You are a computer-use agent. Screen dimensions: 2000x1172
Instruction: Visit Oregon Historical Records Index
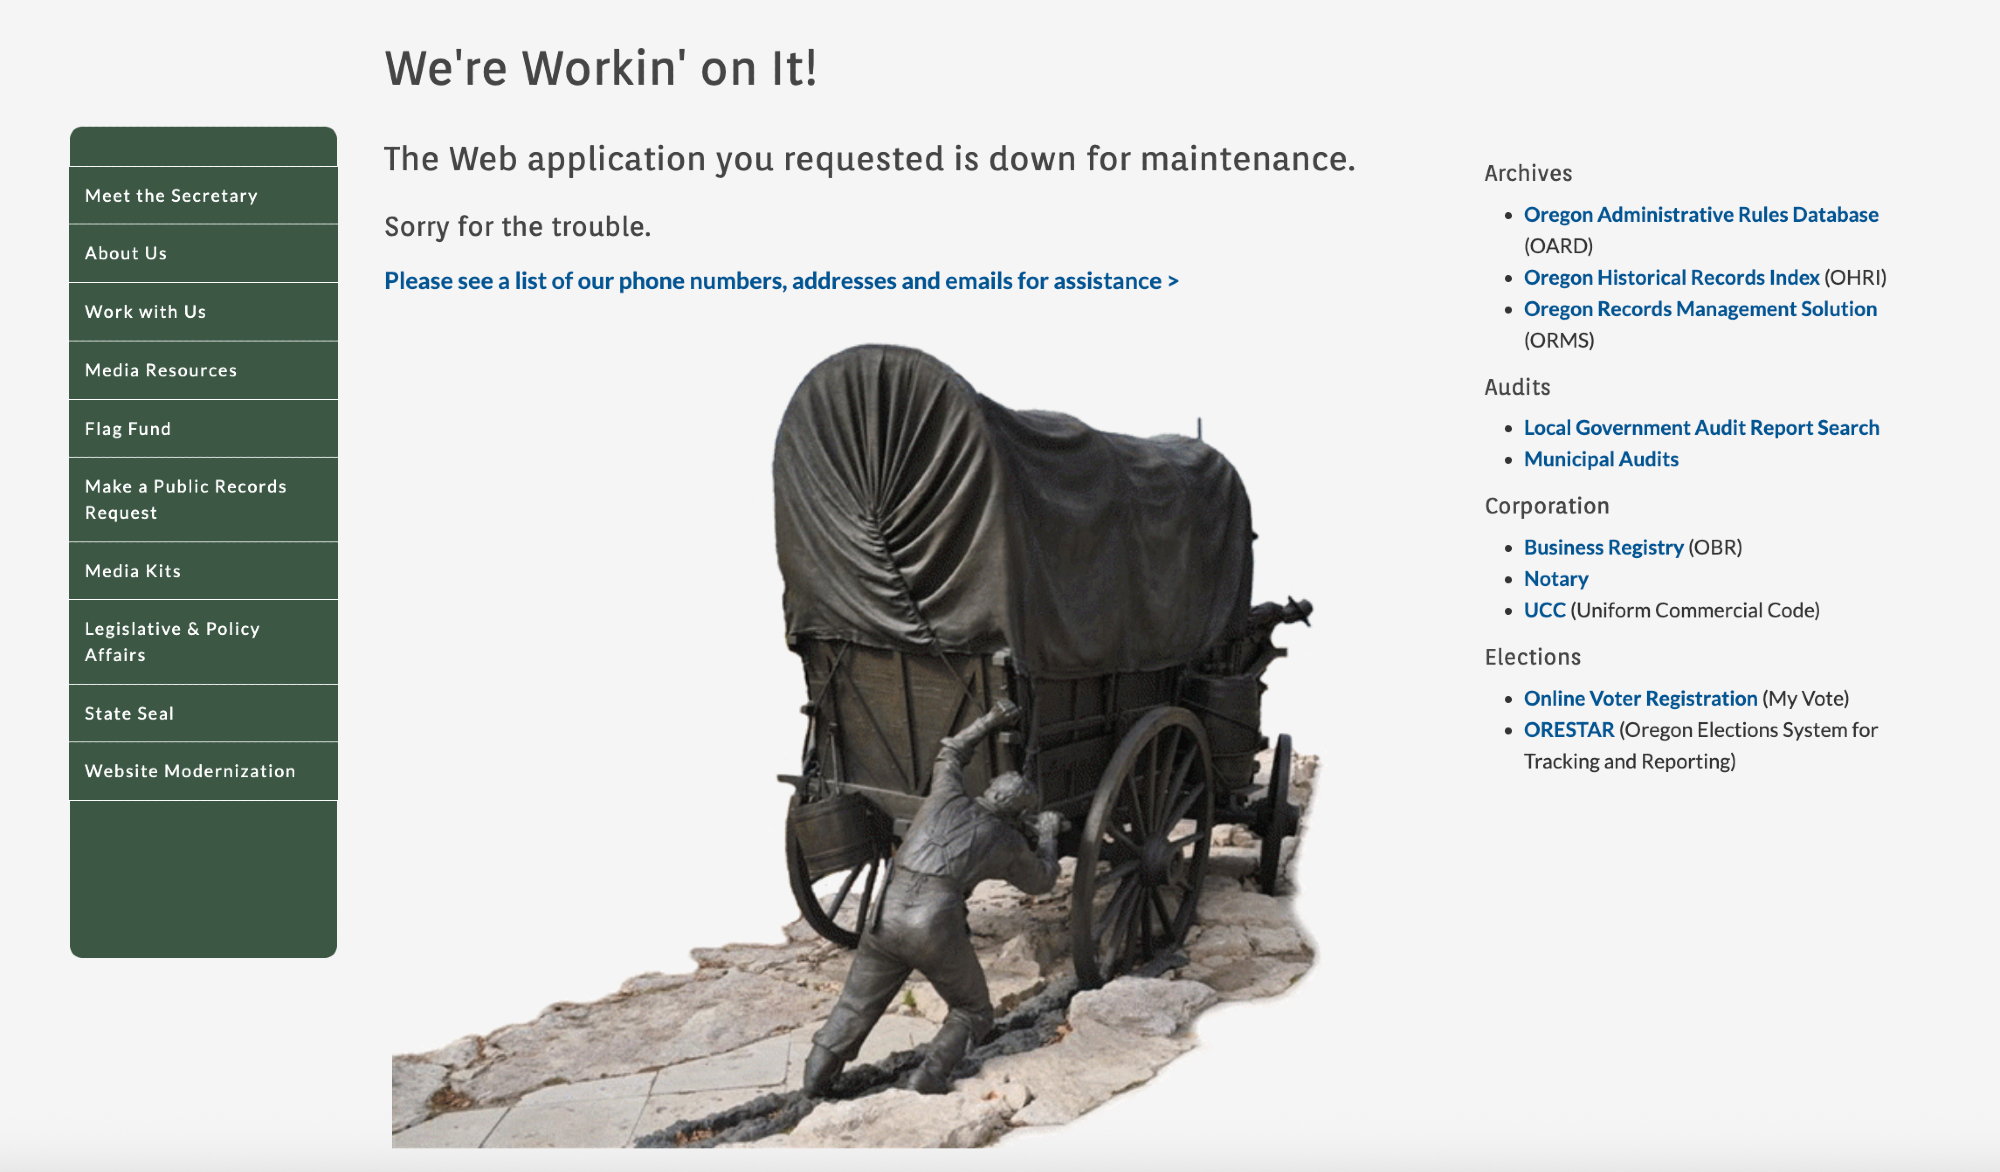pyautogui.click(x=1671, y=278)
